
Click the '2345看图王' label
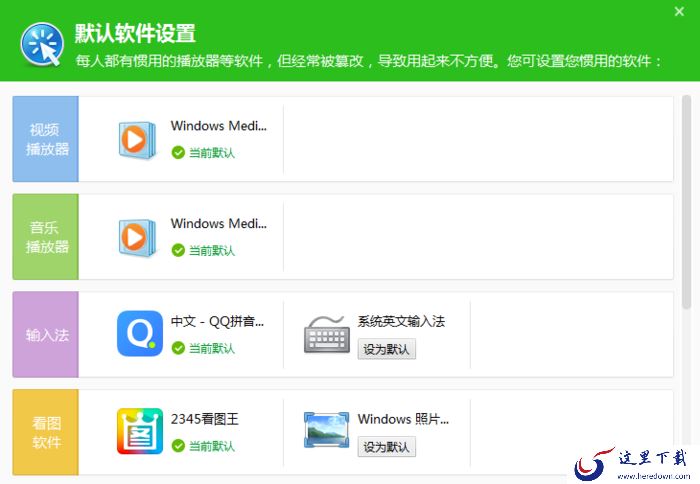pos(204,419)
